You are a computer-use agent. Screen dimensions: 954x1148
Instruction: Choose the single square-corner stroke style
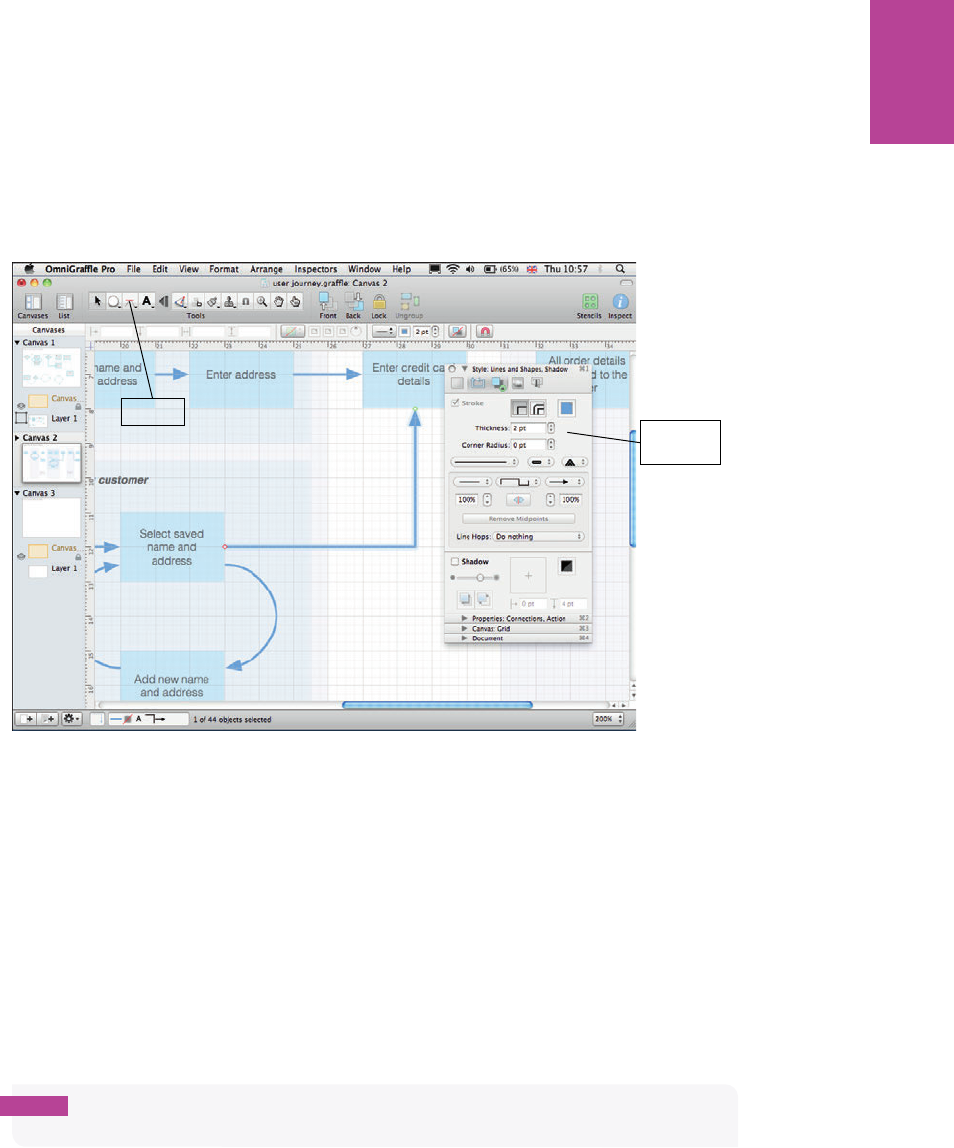tap(520, 409)
